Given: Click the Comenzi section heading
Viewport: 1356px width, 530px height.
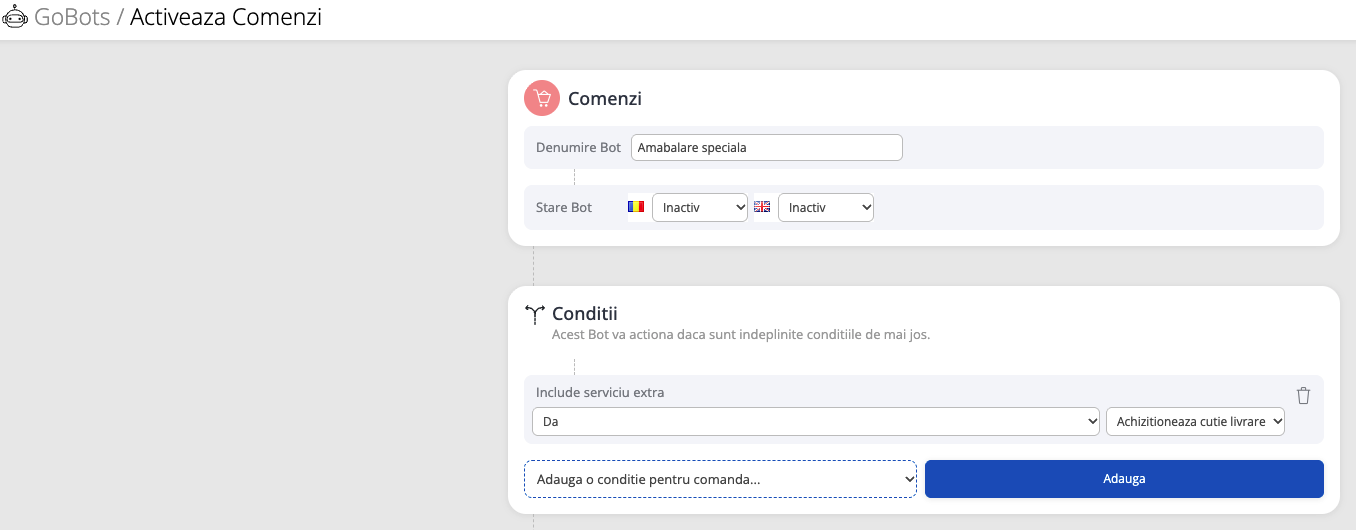Looking at the screenshot, I should 605,99.
